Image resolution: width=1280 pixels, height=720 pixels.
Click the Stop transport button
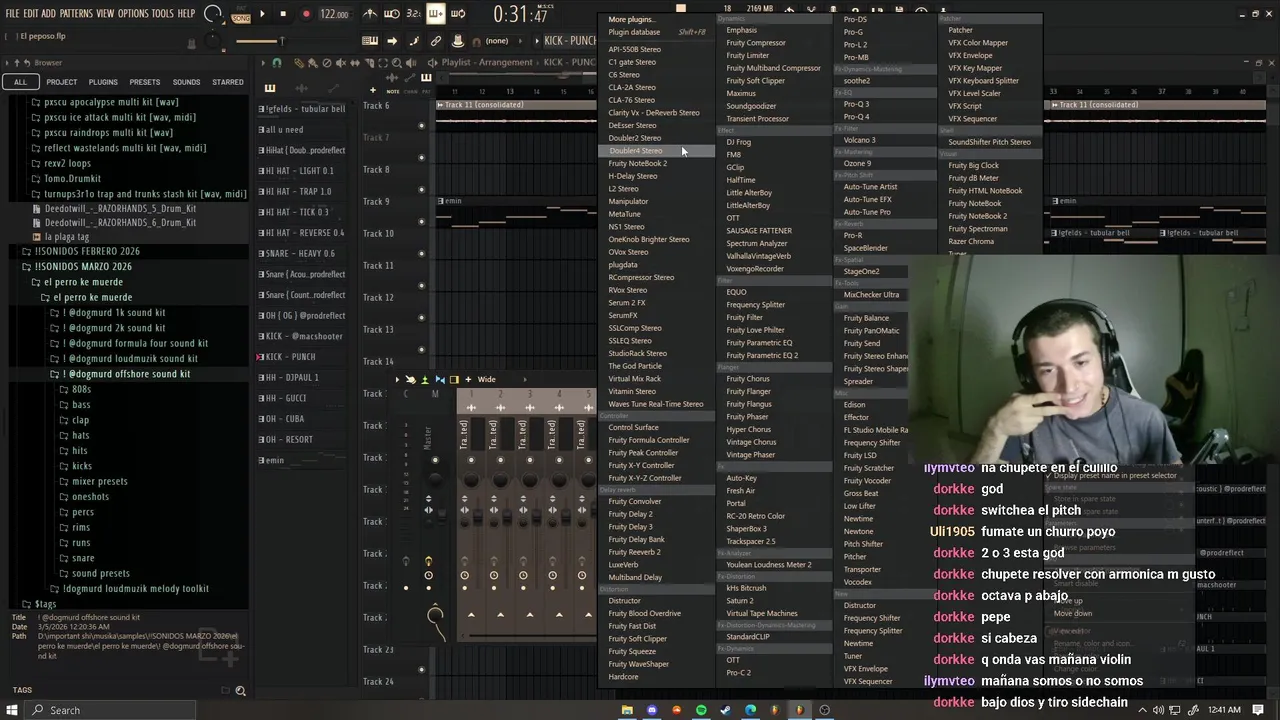pos(283,14)
